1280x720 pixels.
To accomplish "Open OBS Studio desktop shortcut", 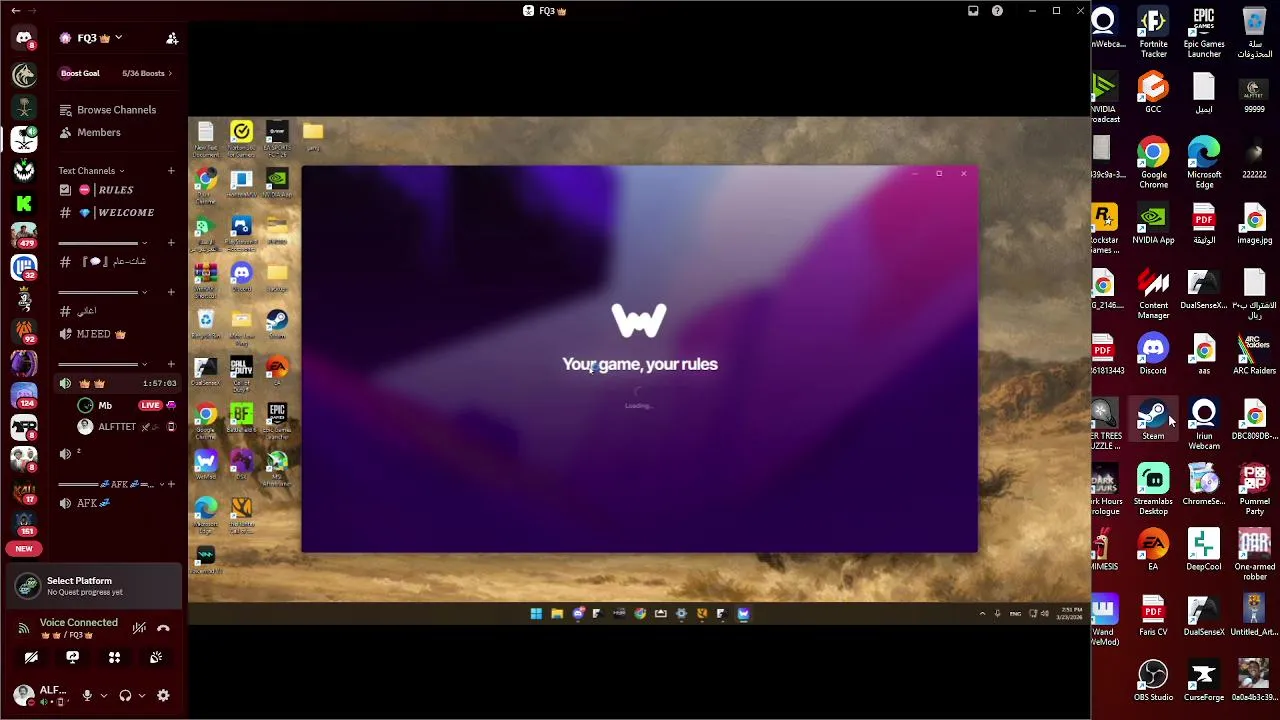I will (x=1153, y=681).
